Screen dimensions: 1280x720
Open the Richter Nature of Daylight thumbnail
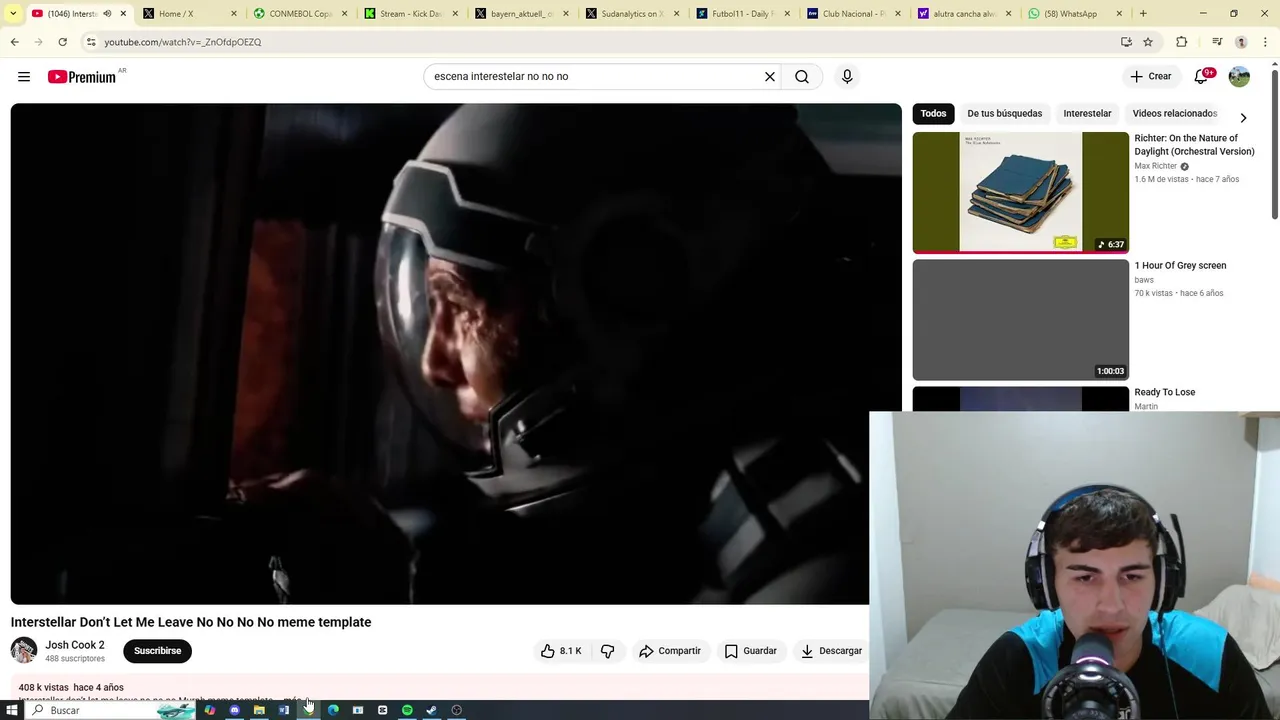pos(1020,192)
